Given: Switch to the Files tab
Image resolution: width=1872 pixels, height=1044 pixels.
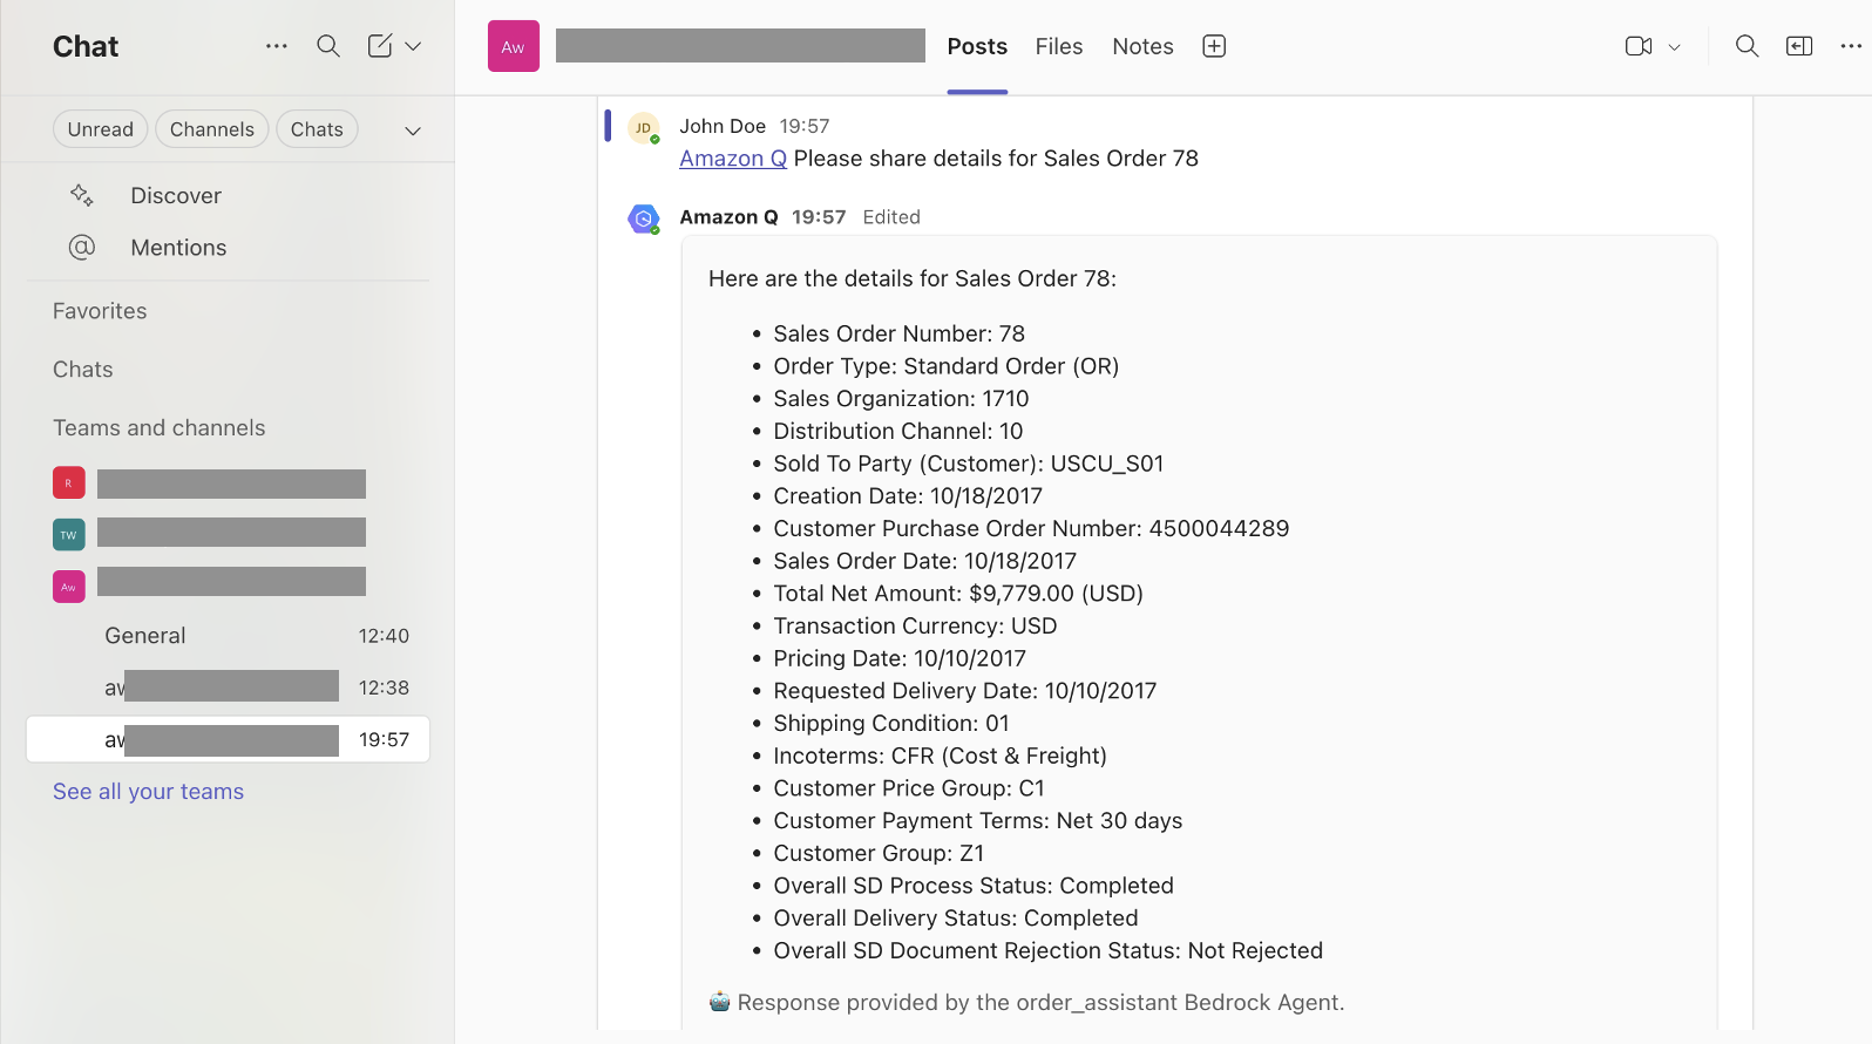Looking at the screenshot, I should [x=1059, y=46].
